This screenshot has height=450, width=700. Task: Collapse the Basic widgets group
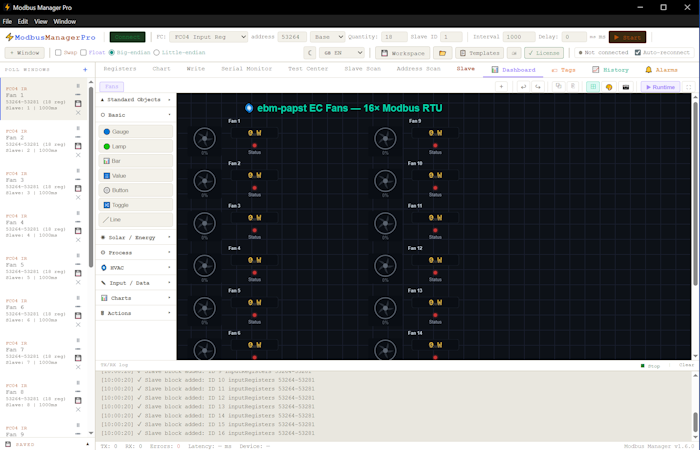coord(136,115)
